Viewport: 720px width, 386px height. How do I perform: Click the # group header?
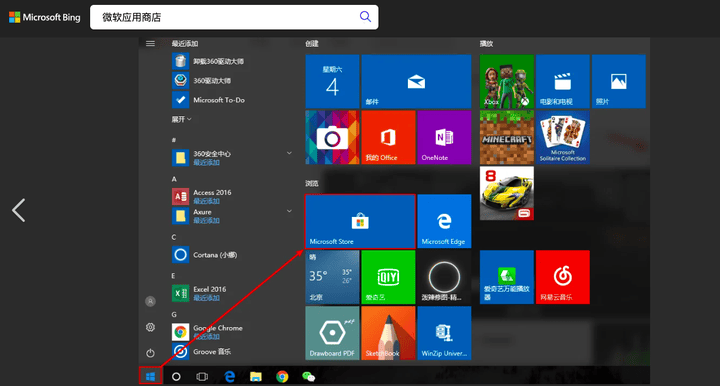tap(174, 140)
